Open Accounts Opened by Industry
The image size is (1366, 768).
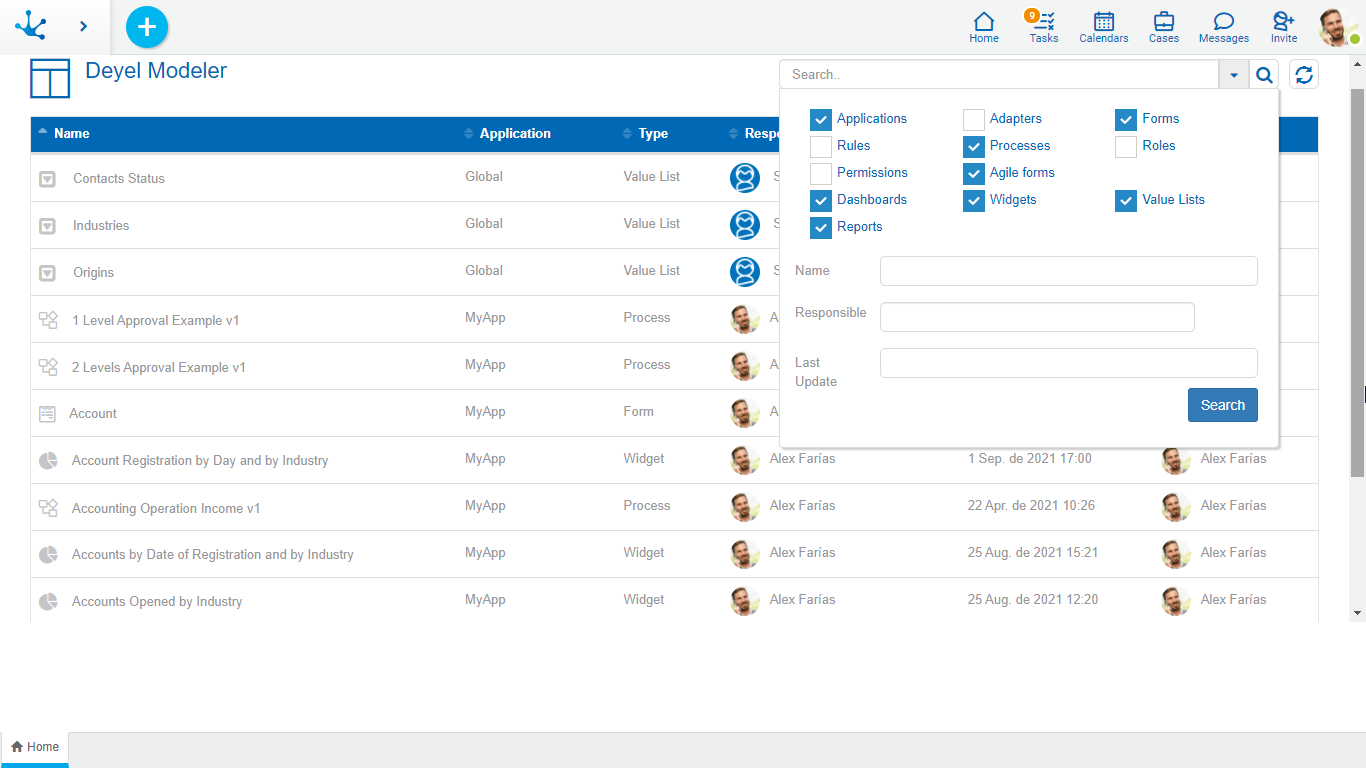pos(157,601)
